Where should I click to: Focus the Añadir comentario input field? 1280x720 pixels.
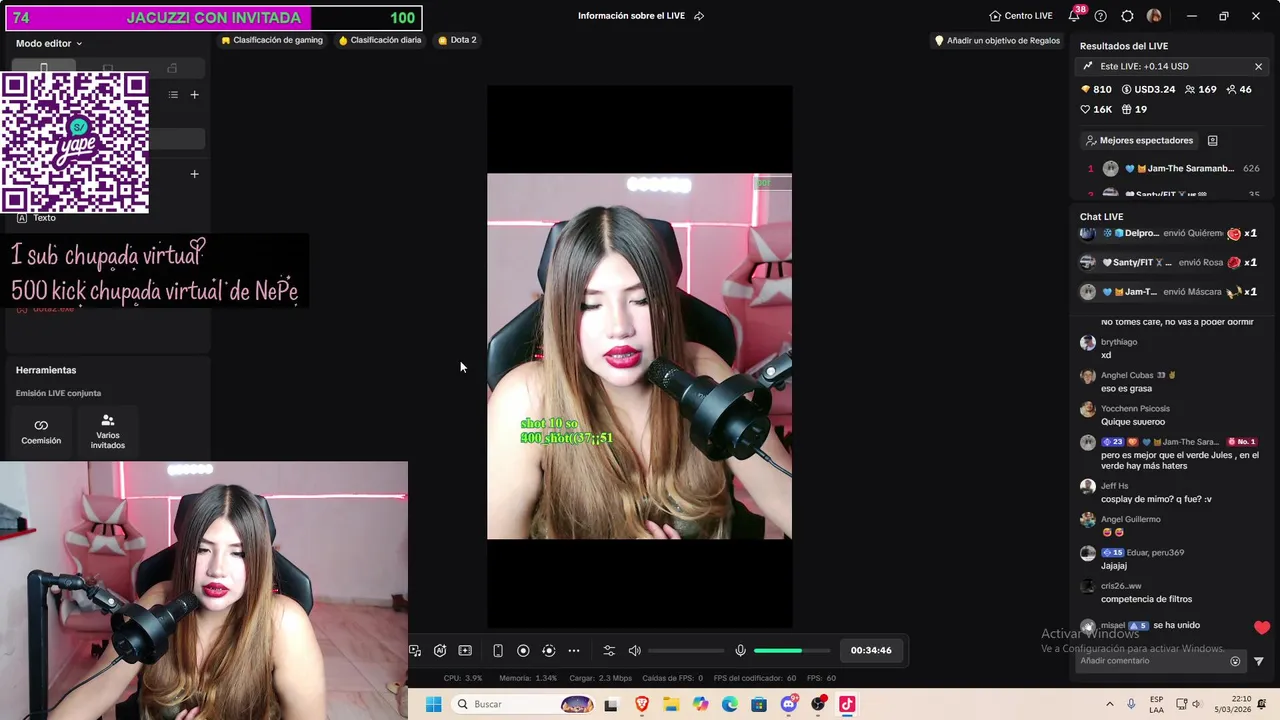tap(1150, 661)
